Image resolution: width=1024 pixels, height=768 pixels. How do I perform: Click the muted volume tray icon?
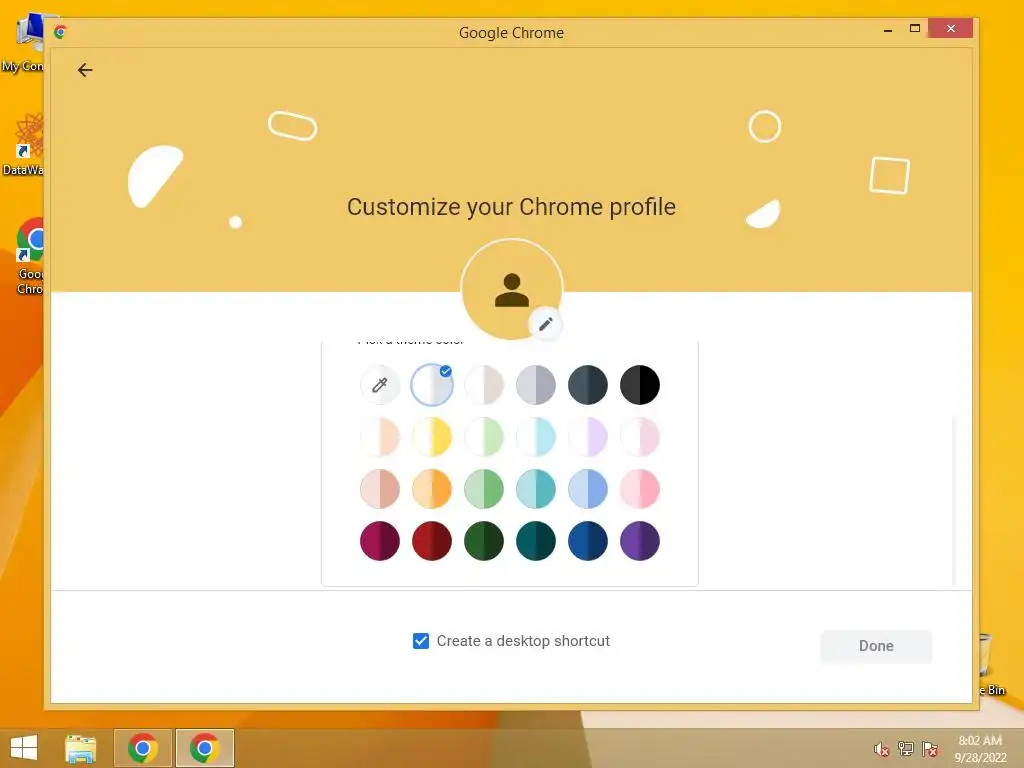tap(881, 749)
